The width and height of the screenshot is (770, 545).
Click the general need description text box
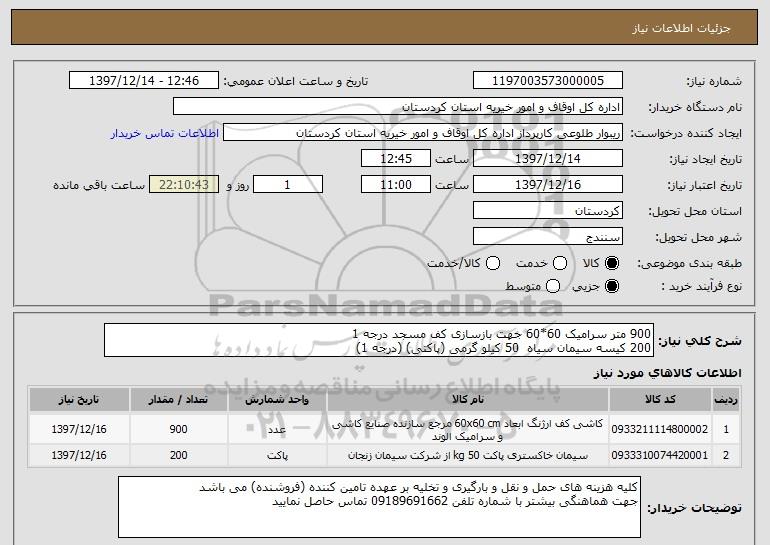[379, 340]
